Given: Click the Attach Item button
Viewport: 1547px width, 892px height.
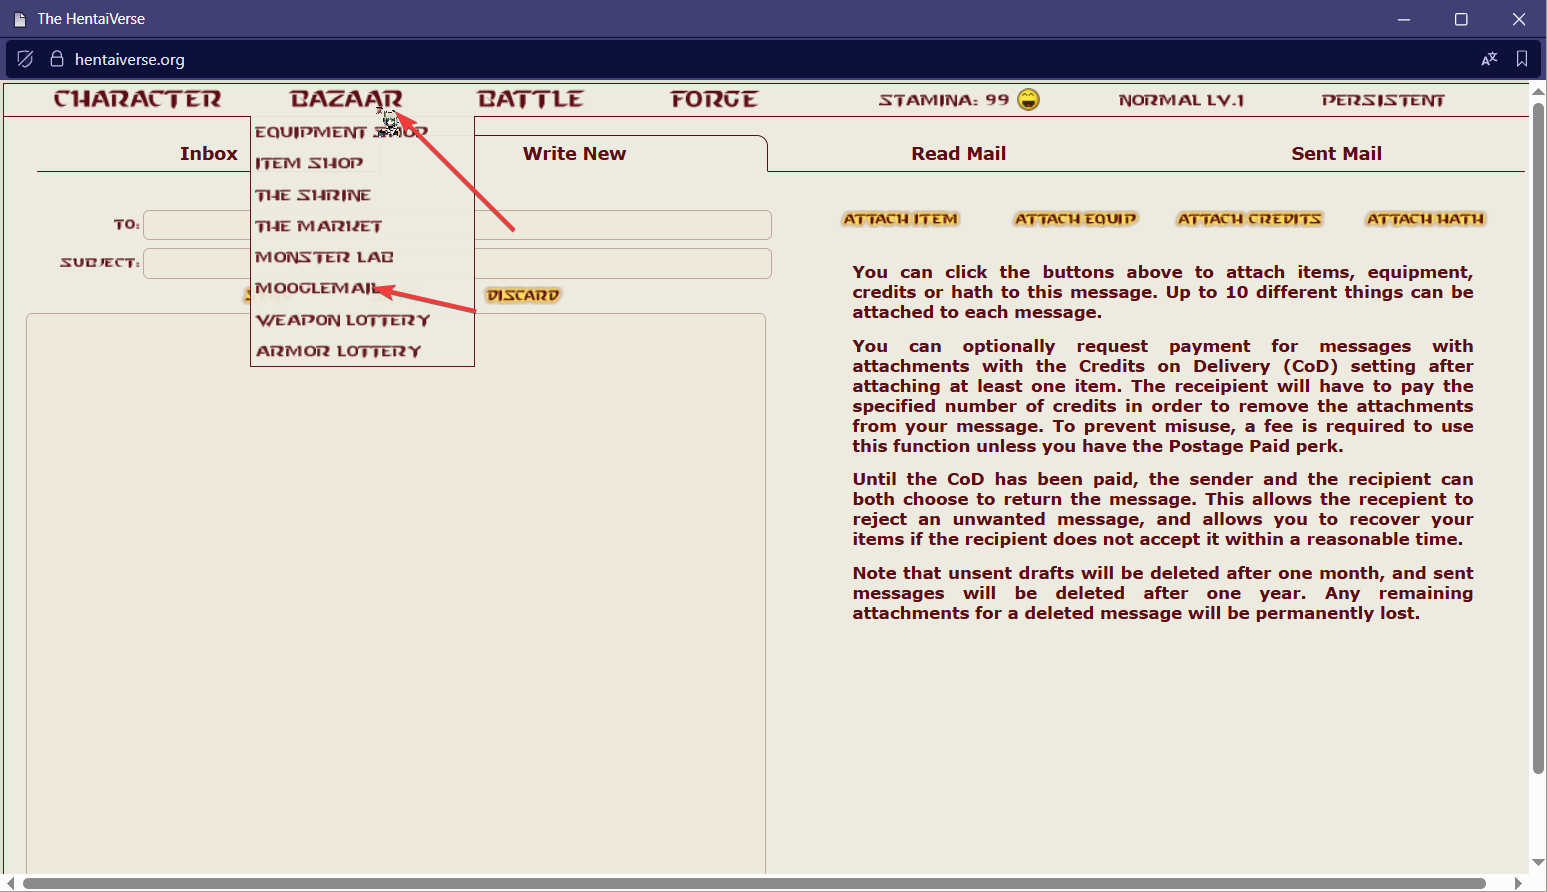Looking at the screenshot, I should point(901,219).
